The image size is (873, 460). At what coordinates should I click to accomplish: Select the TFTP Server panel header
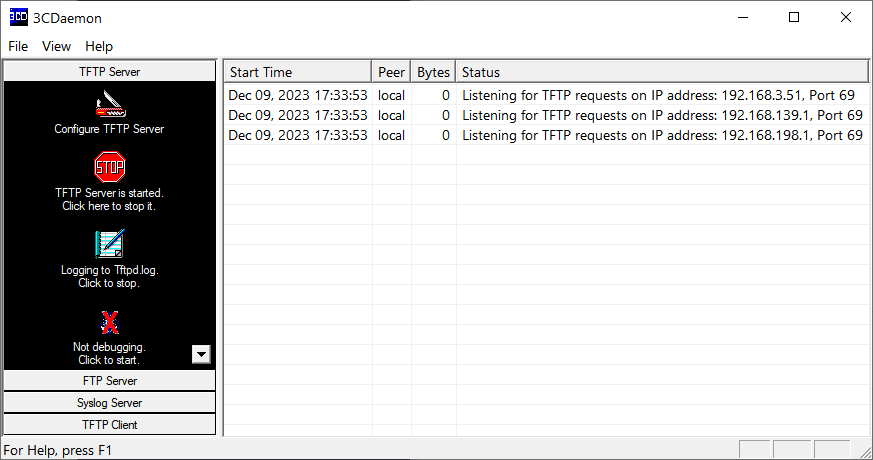point(110,71)
